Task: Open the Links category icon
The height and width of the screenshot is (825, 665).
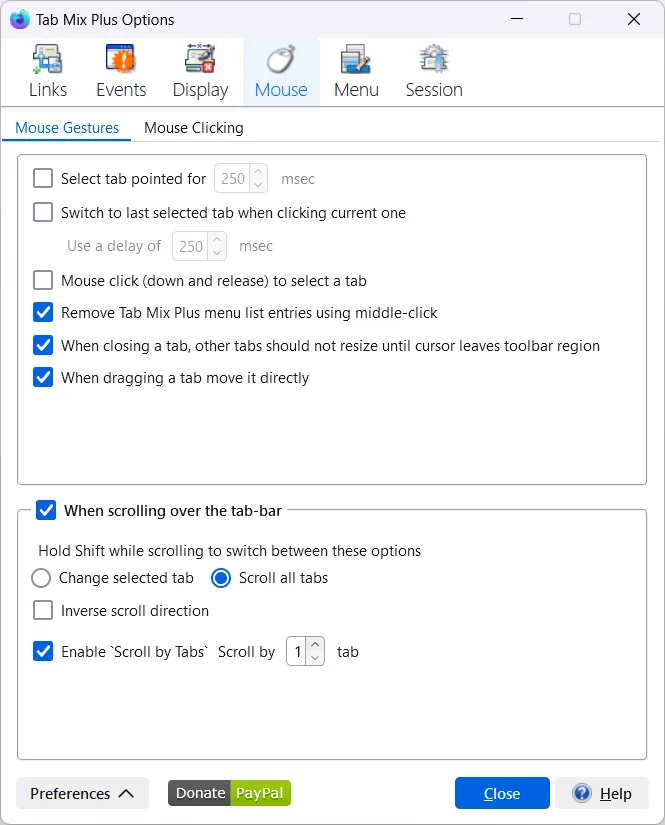Action: point(47,60)
